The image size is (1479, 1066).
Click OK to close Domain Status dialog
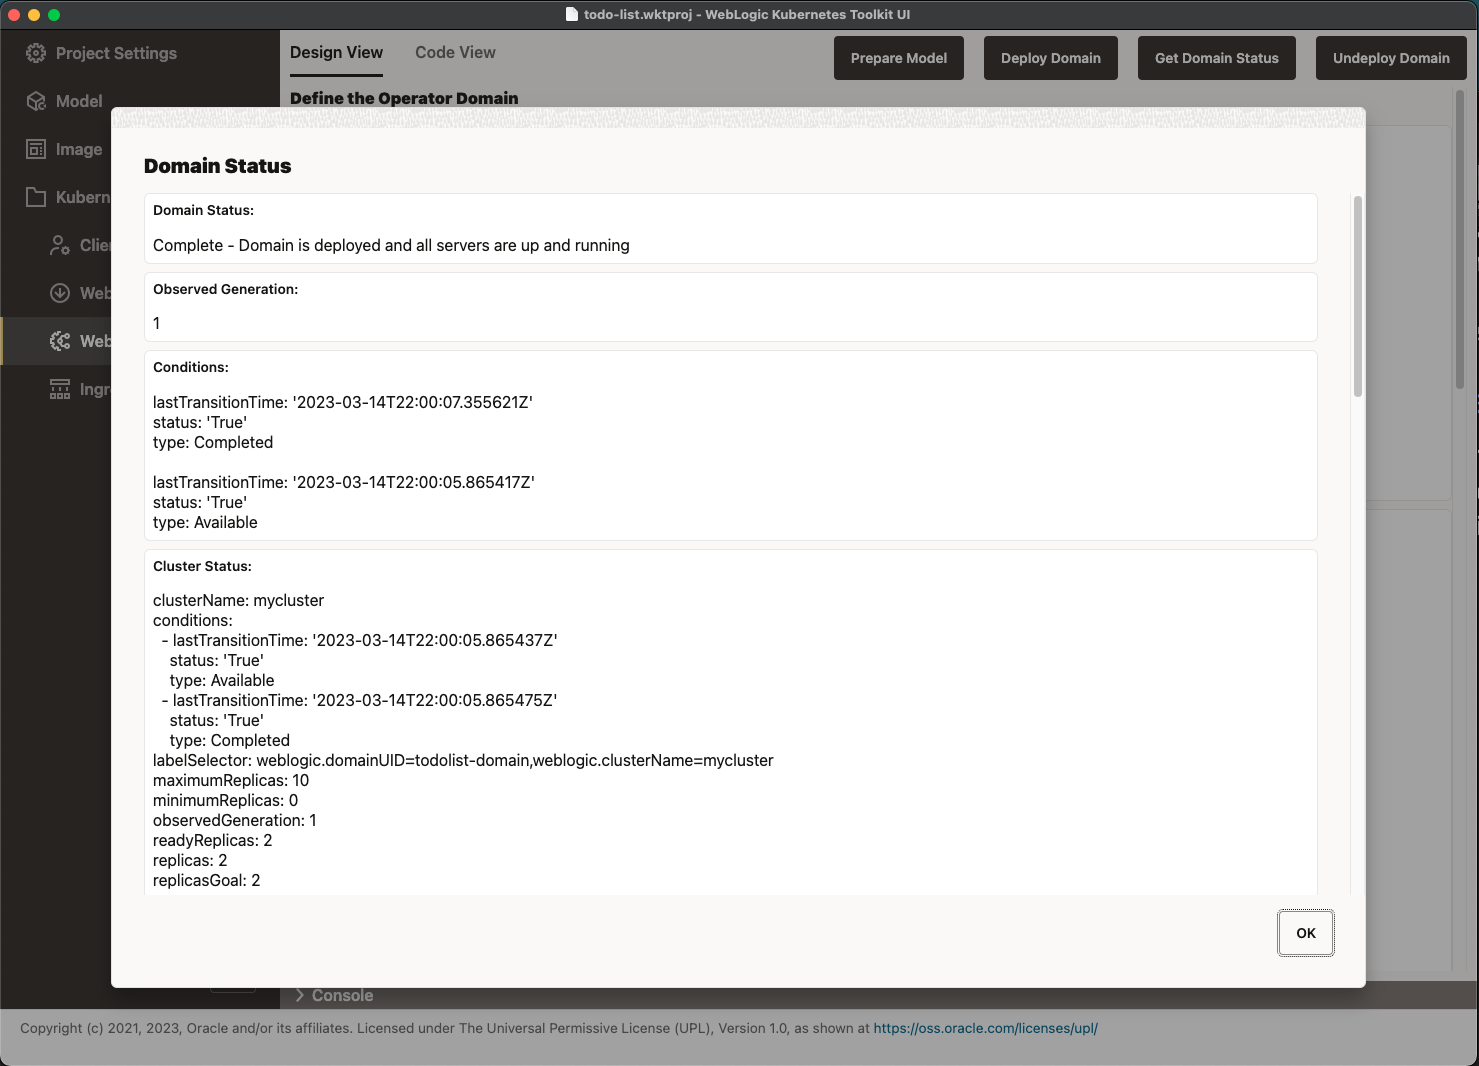[x=1306, y=933]
